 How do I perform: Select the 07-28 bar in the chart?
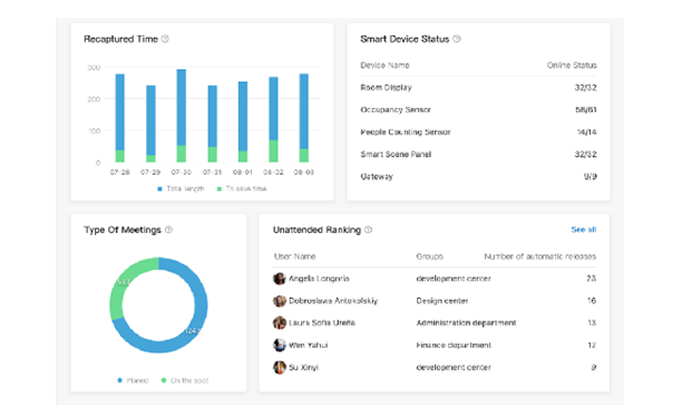click(x=120, y=118)
